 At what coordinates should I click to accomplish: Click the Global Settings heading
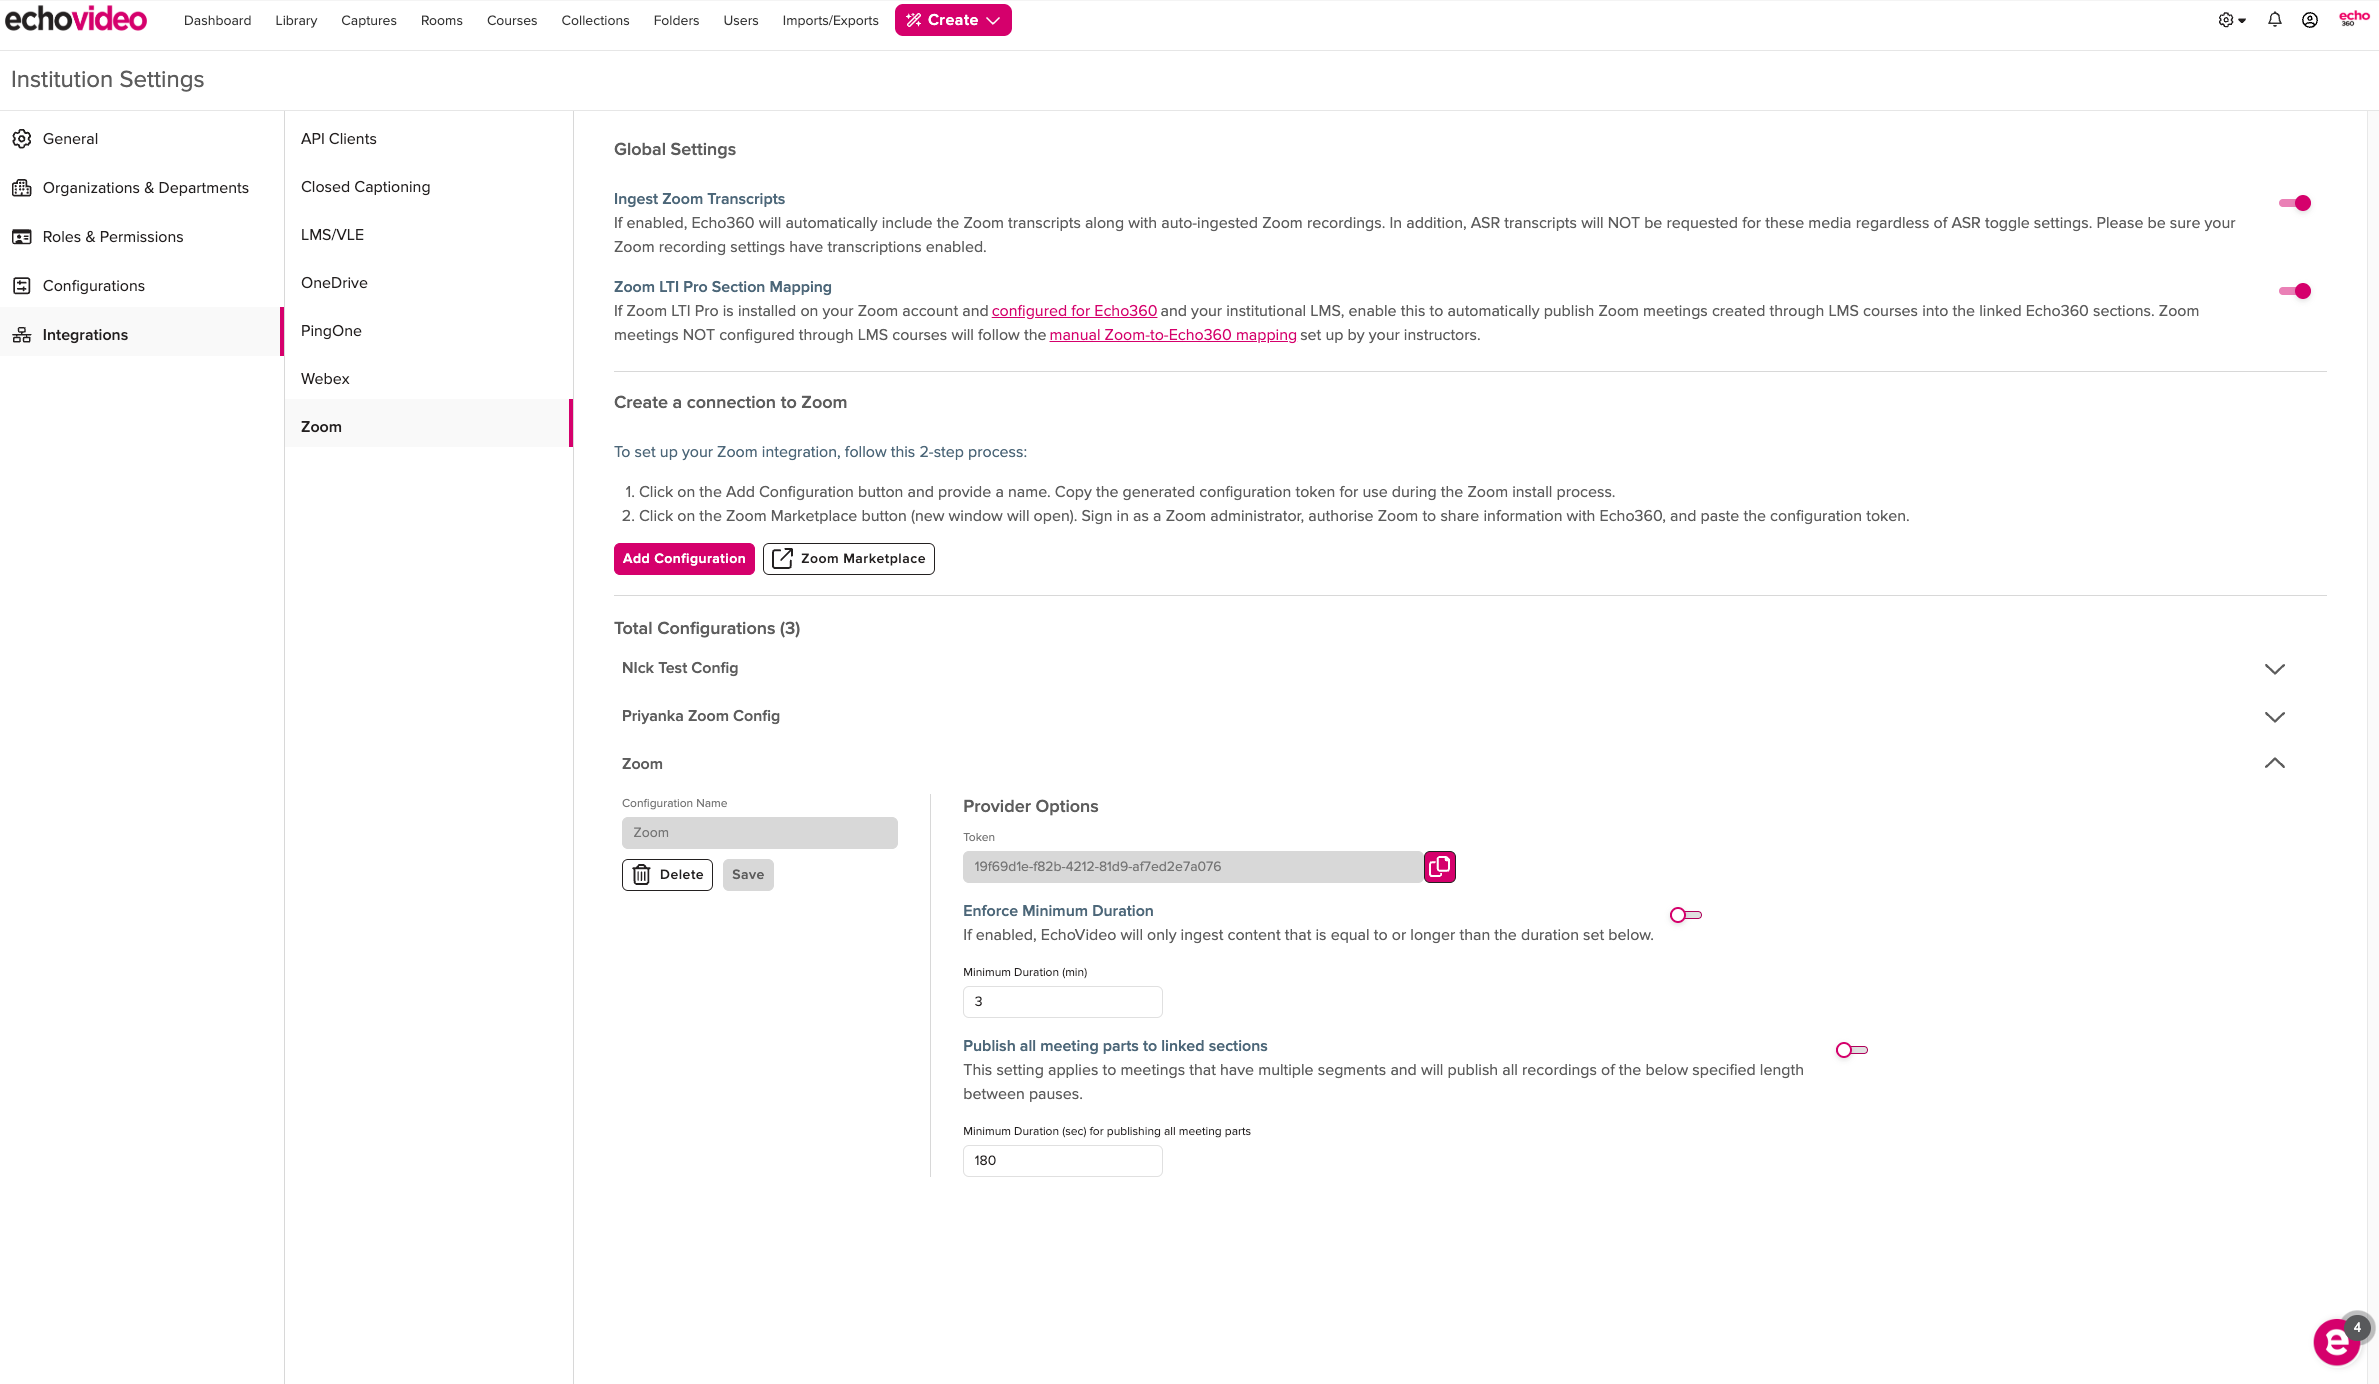675,149
